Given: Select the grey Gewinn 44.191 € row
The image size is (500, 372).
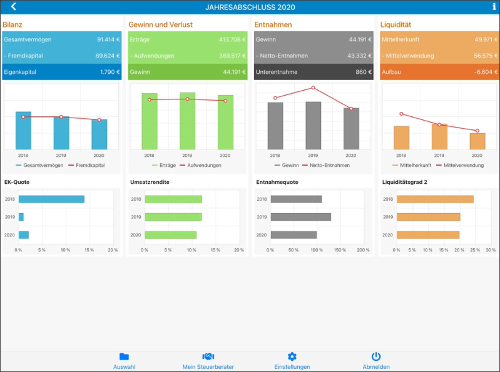Looking at the screenshot, I should coord(314,40).
